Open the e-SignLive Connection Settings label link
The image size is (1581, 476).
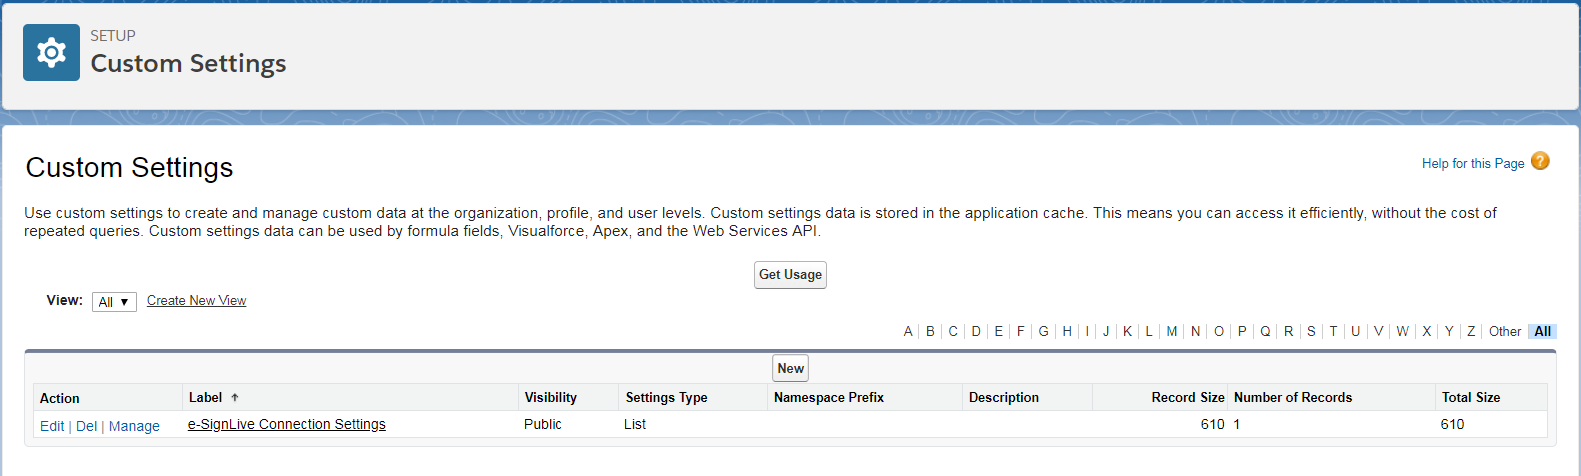(287, 424)
